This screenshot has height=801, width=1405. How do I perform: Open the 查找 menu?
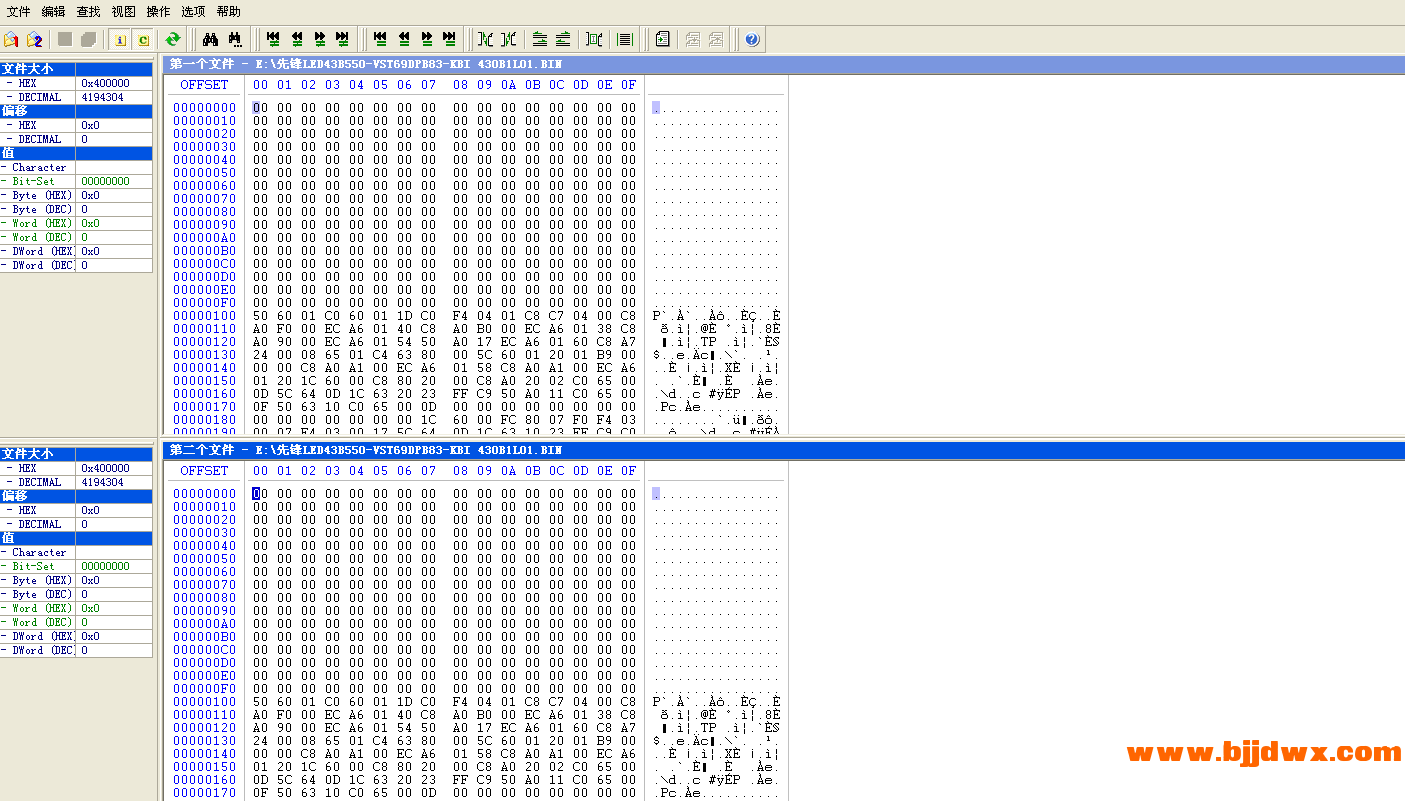pos(88,11)
